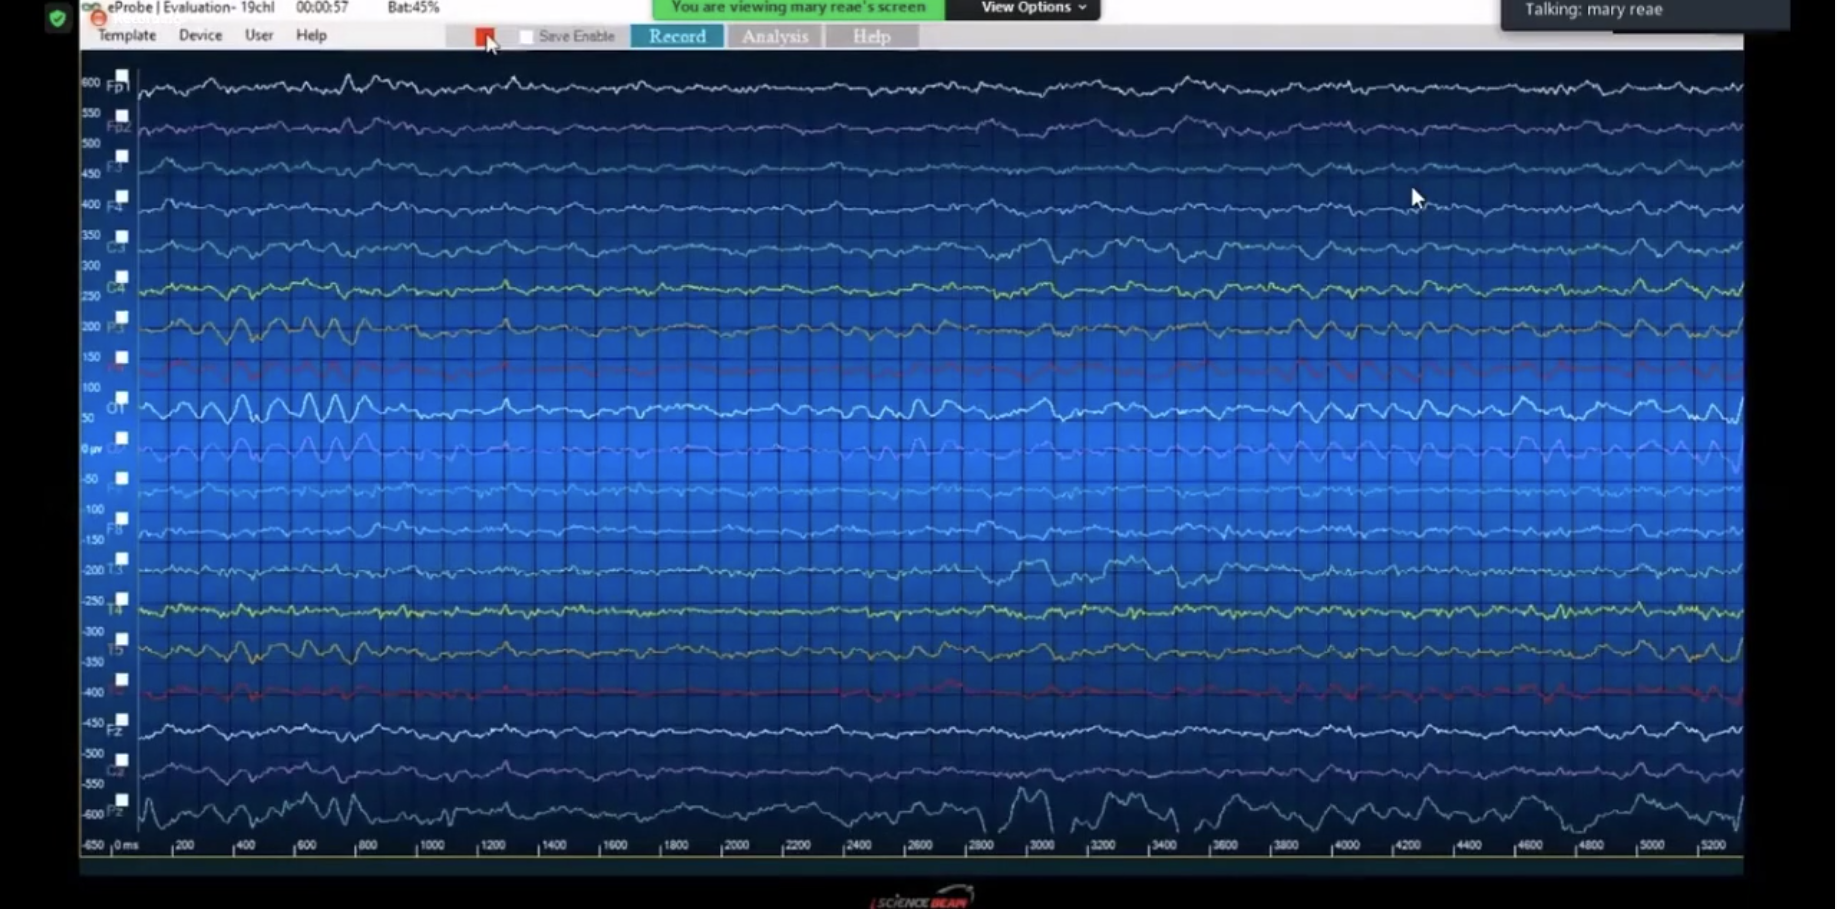Screen dimensions: 1837x909
Task: Click the green Zoom security shield icon
Action: [x=58, y=18]
